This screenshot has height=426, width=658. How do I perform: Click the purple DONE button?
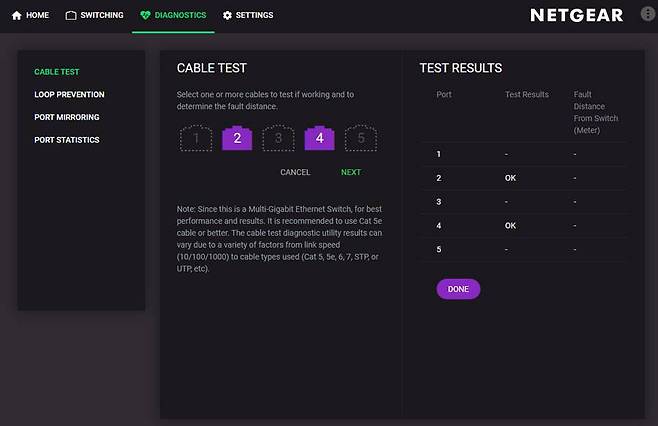click(x=458, y=289)
